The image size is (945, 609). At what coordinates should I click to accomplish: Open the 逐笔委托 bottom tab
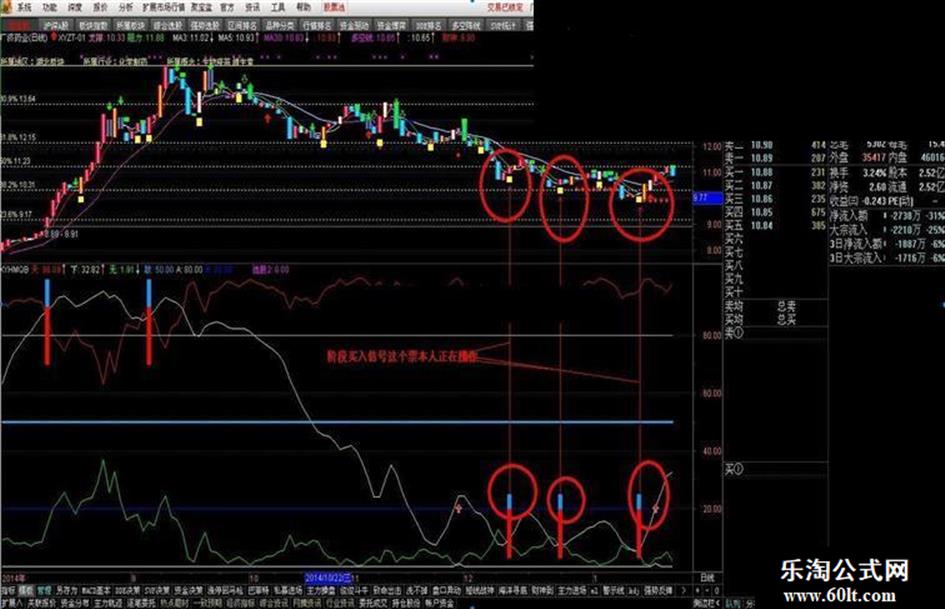click(142, 603)
